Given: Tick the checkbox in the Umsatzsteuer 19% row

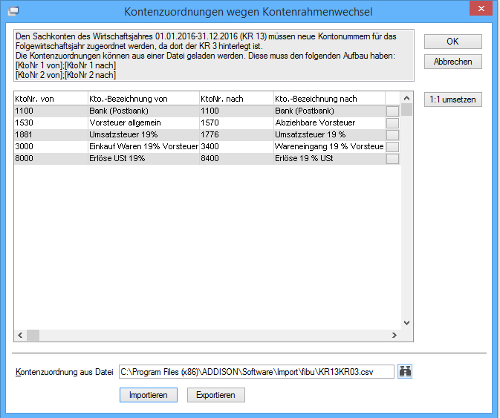Looking at the screenshot, I should coord(392,135).
